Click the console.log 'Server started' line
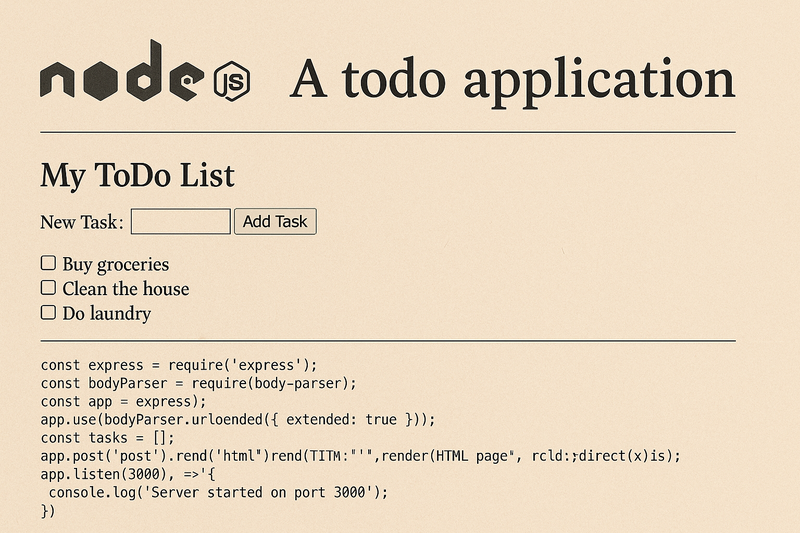Screen dimensions: 800x533 (218, 493)
